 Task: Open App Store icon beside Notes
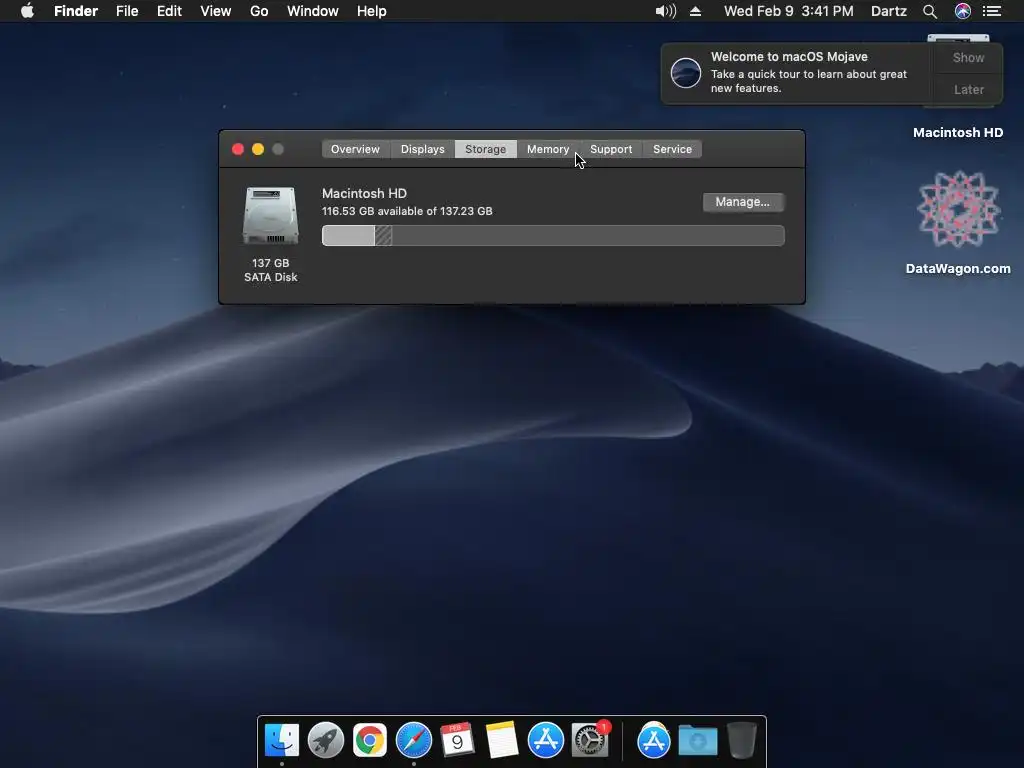pyautogui.click(x=545, y=741)
